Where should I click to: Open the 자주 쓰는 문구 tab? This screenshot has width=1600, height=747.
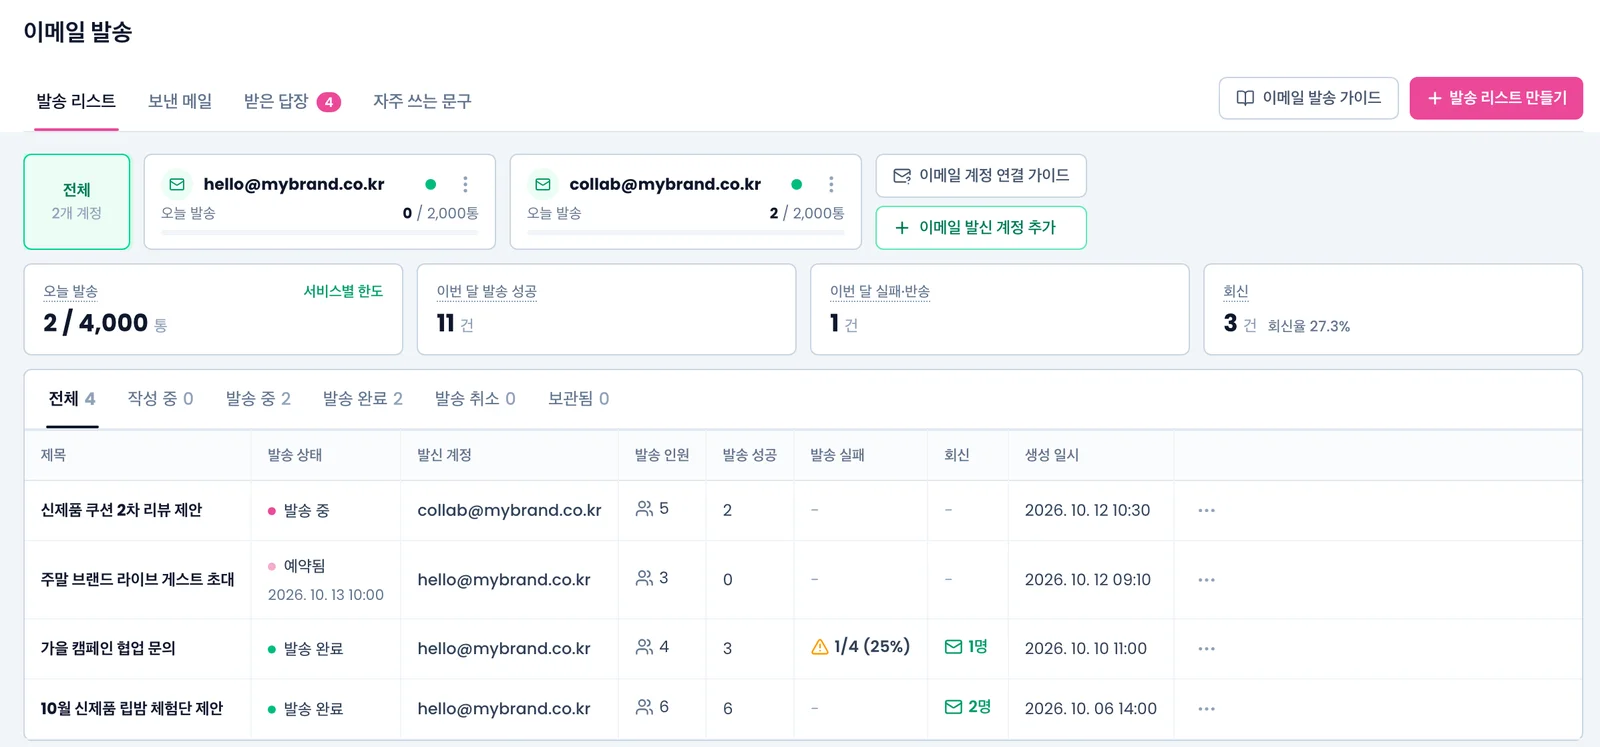(x=422, y=101)
